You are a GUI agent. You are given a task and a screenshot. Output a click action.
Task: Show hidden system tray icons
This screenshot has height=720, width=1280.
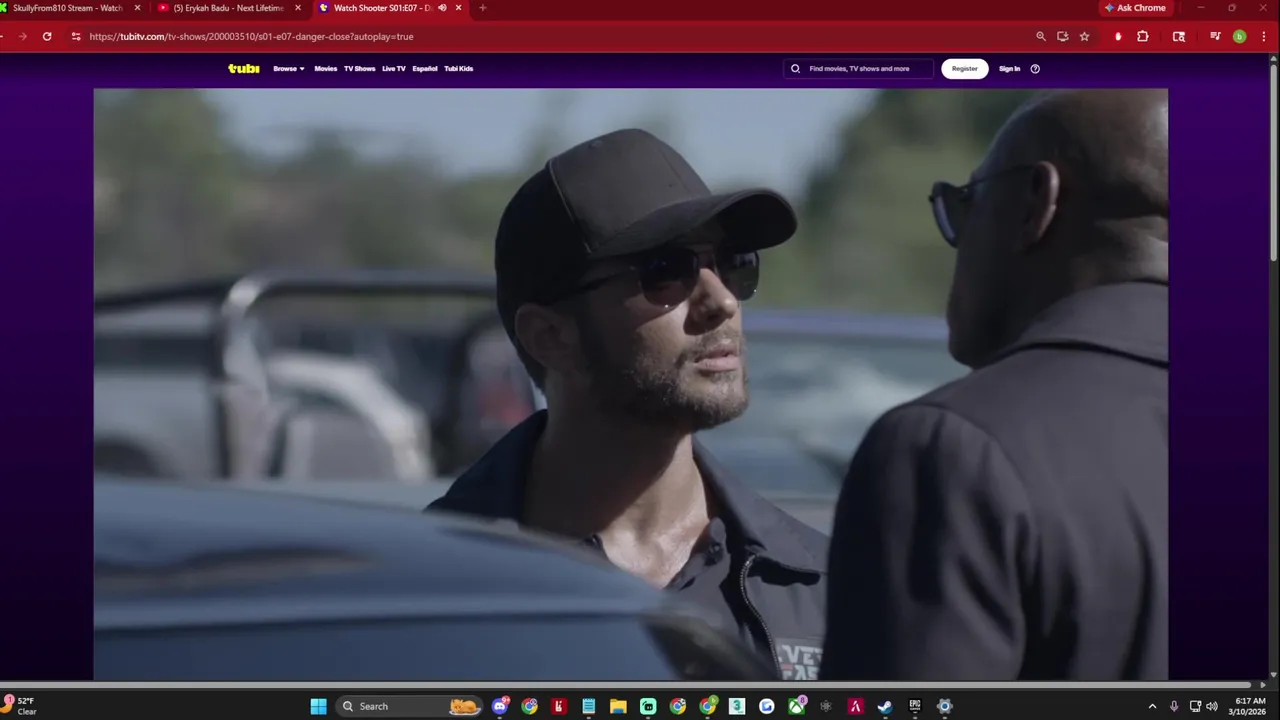click(1152, 706)
